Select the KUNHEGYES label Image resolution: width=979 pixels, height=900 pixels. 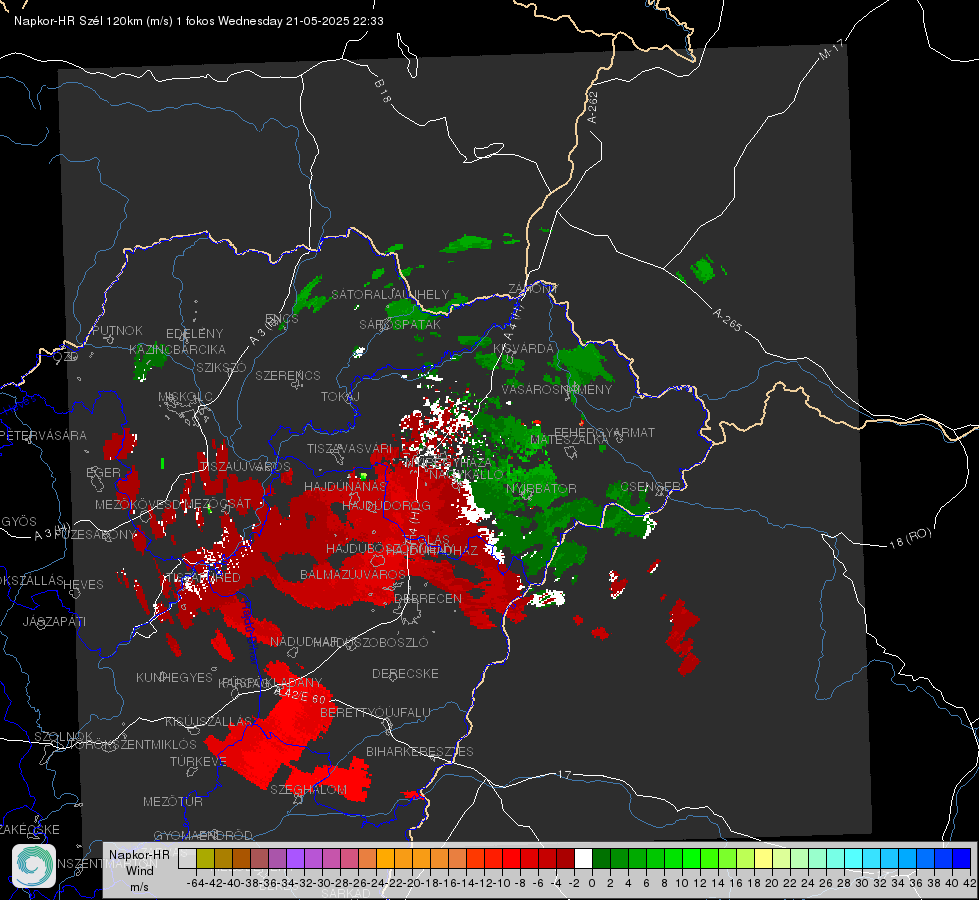tap(175, 677)
